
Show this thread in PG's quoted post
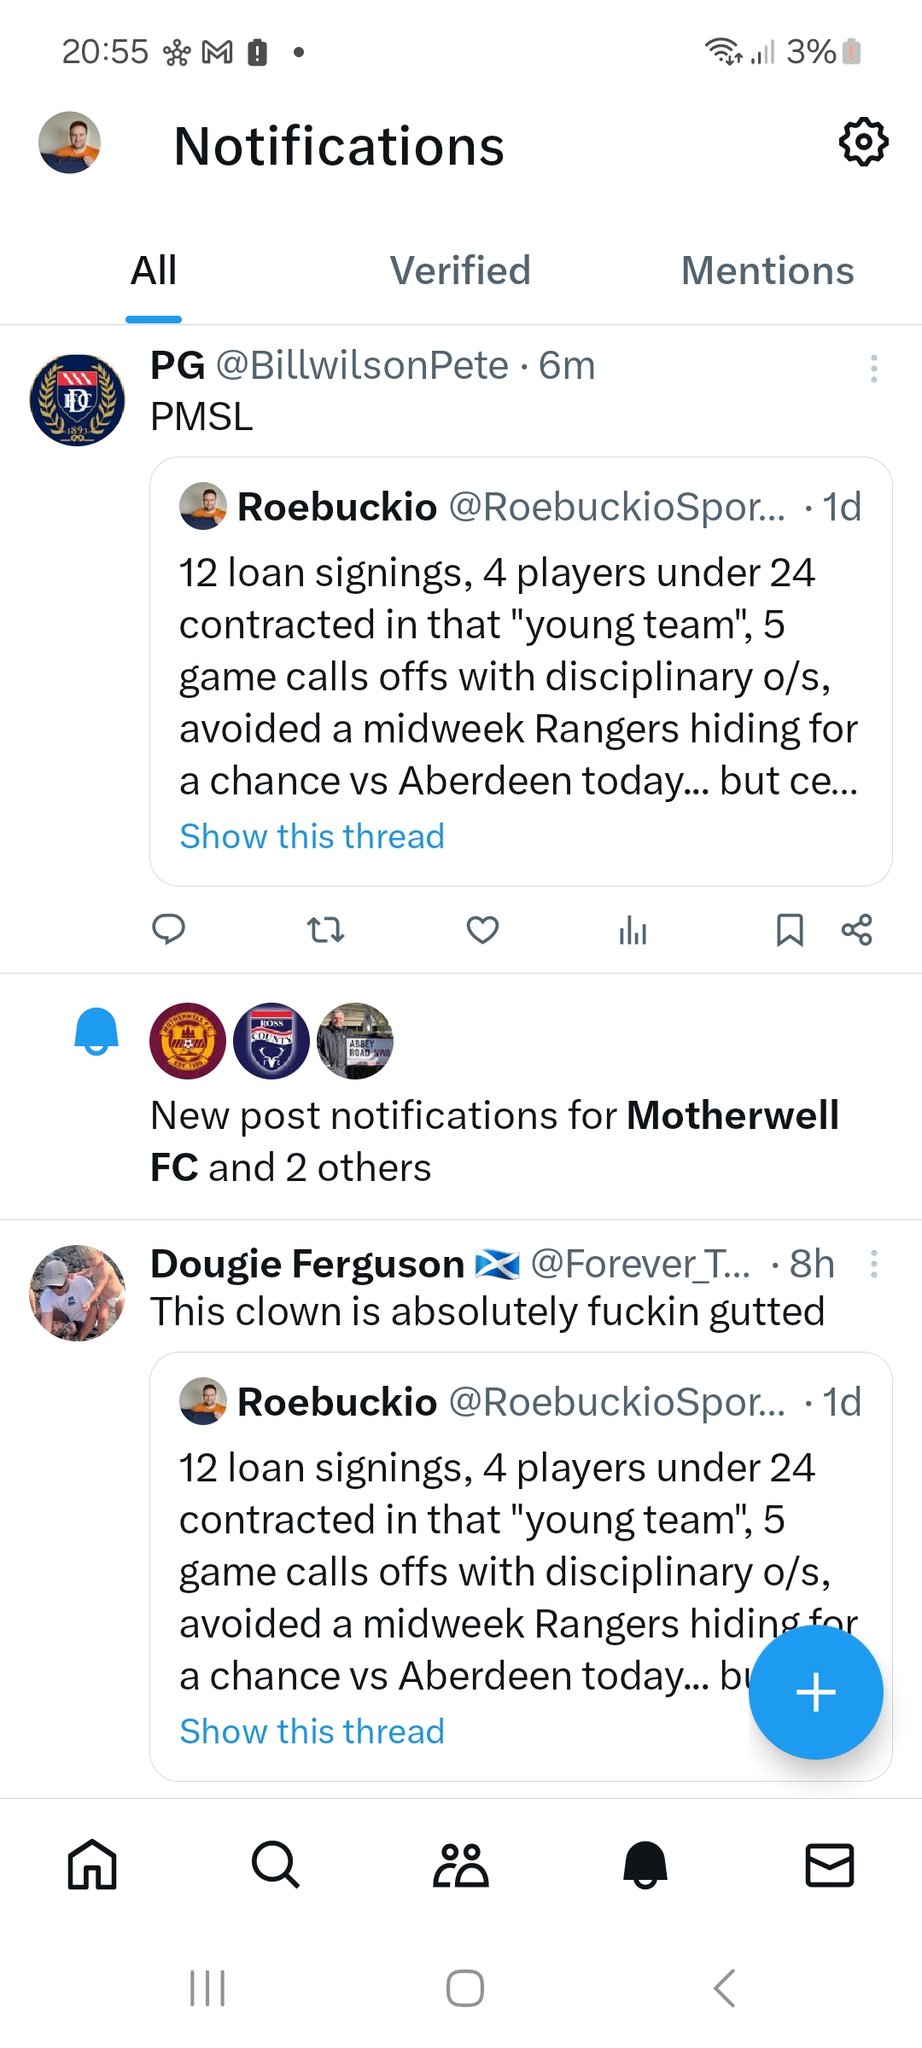coord(312,836)
